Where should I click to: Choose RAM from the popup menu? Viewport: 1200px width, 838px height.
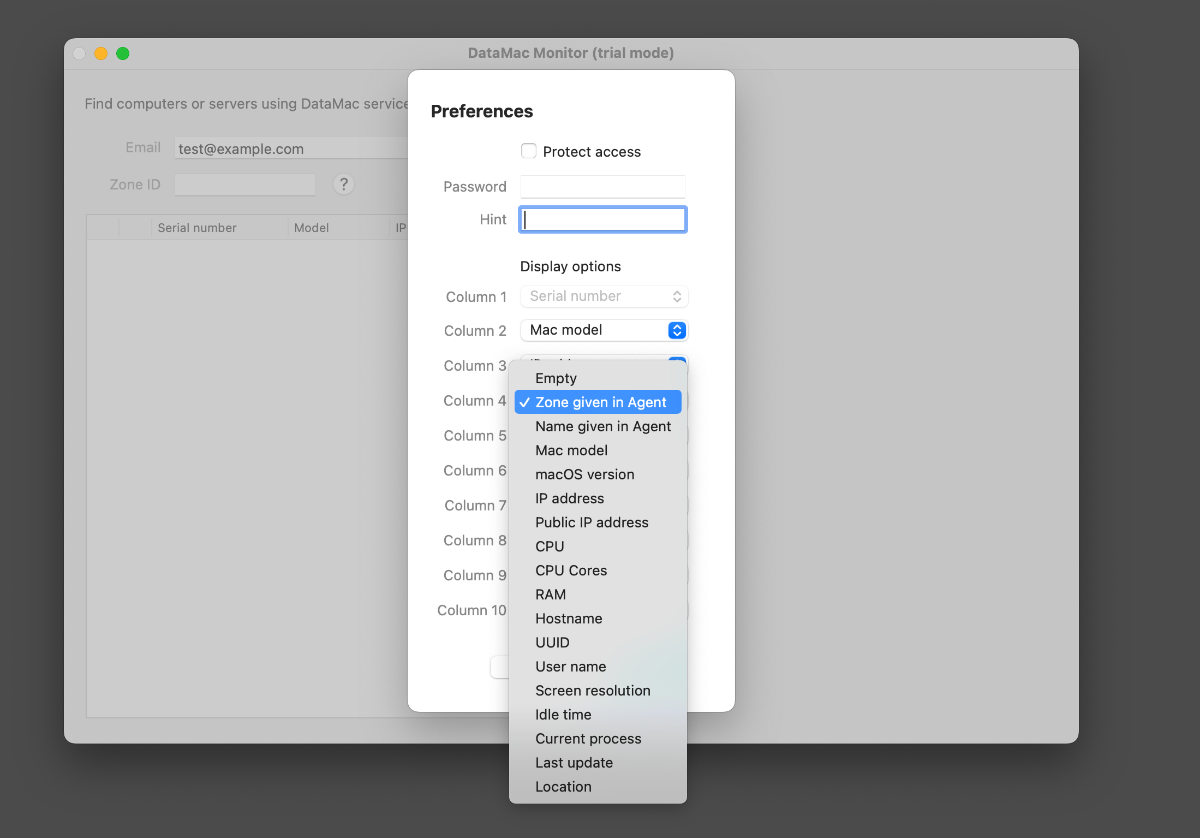[x=598, y=594]
